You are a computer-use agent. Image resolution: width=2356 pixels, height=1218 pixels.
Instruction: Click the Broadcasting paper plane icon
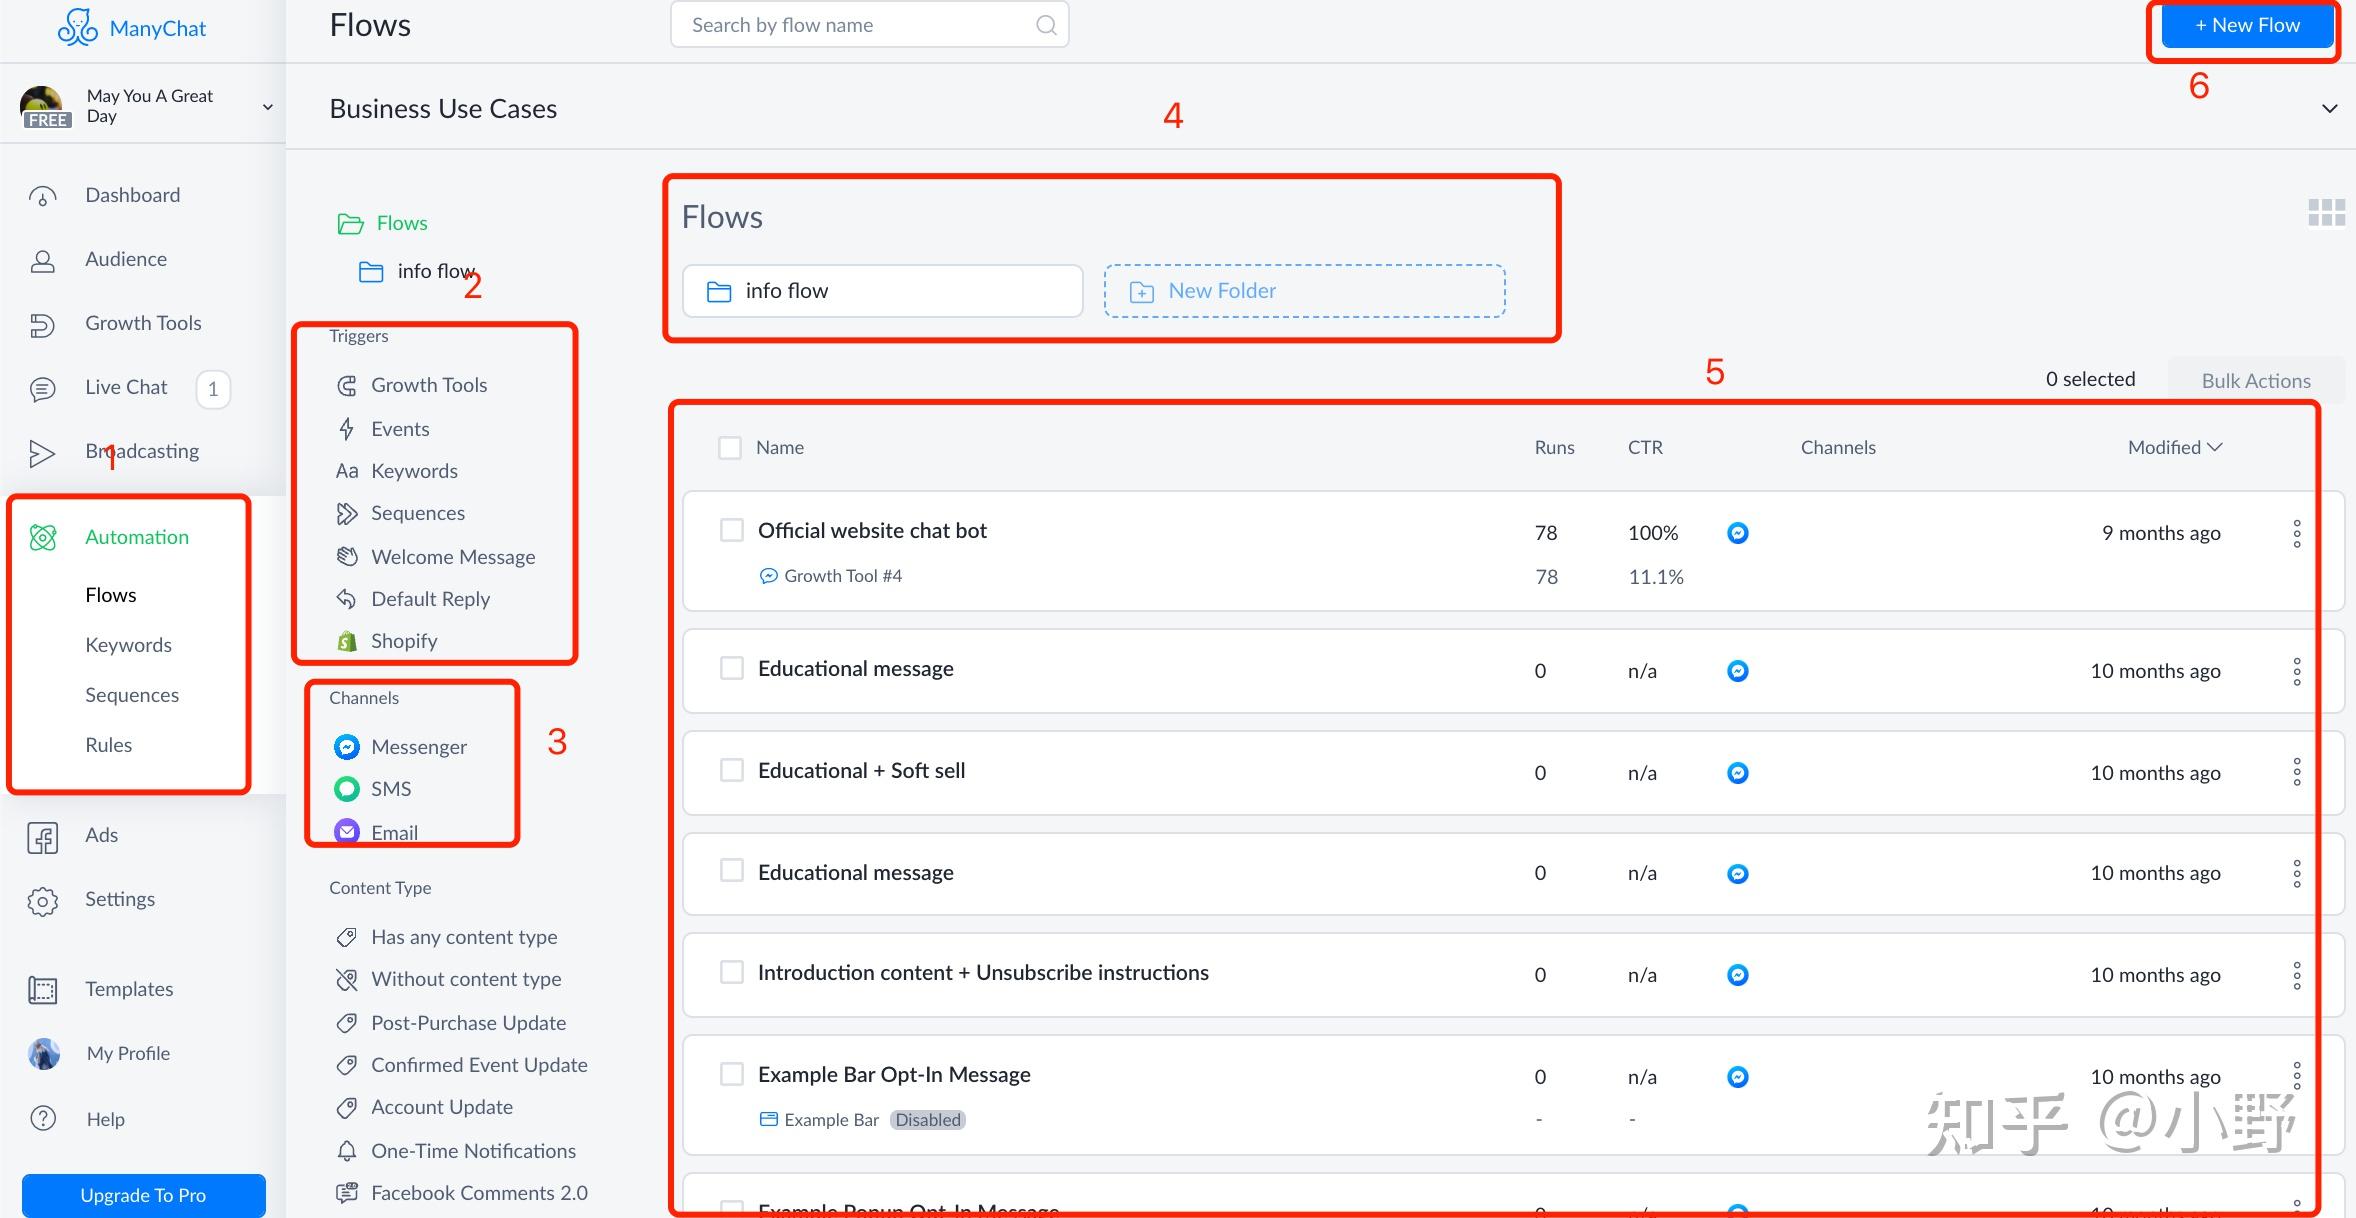tap(42, 453)
